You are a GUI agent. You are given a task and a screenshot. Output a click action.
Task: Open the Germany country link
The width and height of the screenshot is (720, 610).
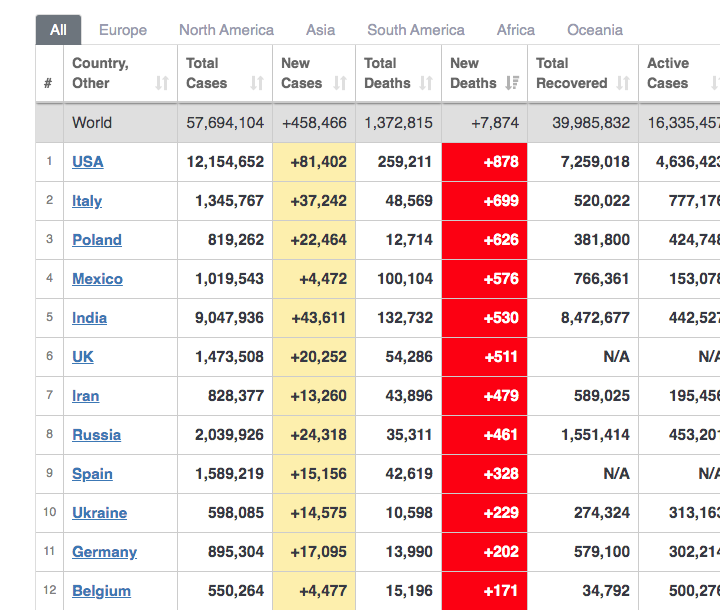point(104,552)
